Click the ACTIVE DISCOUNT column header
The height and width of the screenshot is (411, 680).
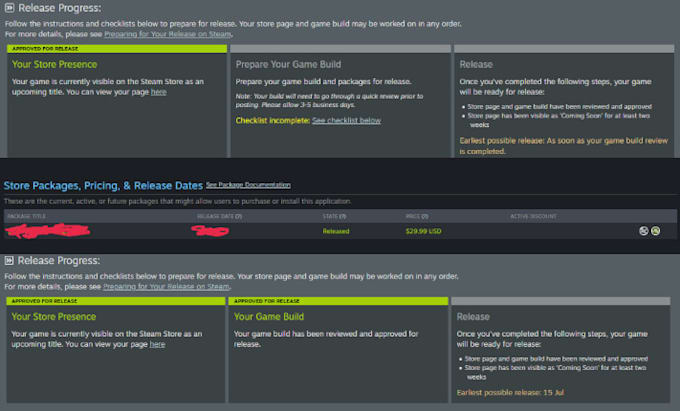533,216
